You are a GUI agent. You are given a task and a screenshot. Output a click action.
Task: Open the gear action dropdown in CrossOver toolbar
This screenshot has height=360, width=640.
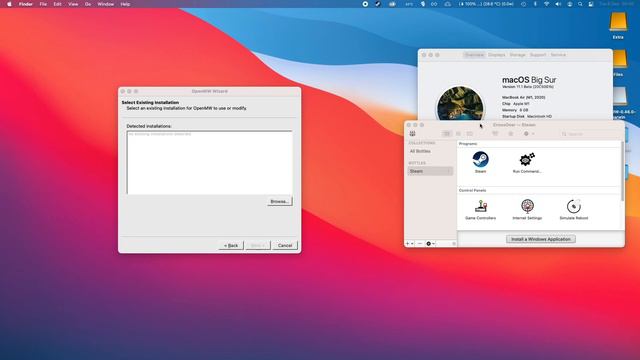(x=529, y=134)
